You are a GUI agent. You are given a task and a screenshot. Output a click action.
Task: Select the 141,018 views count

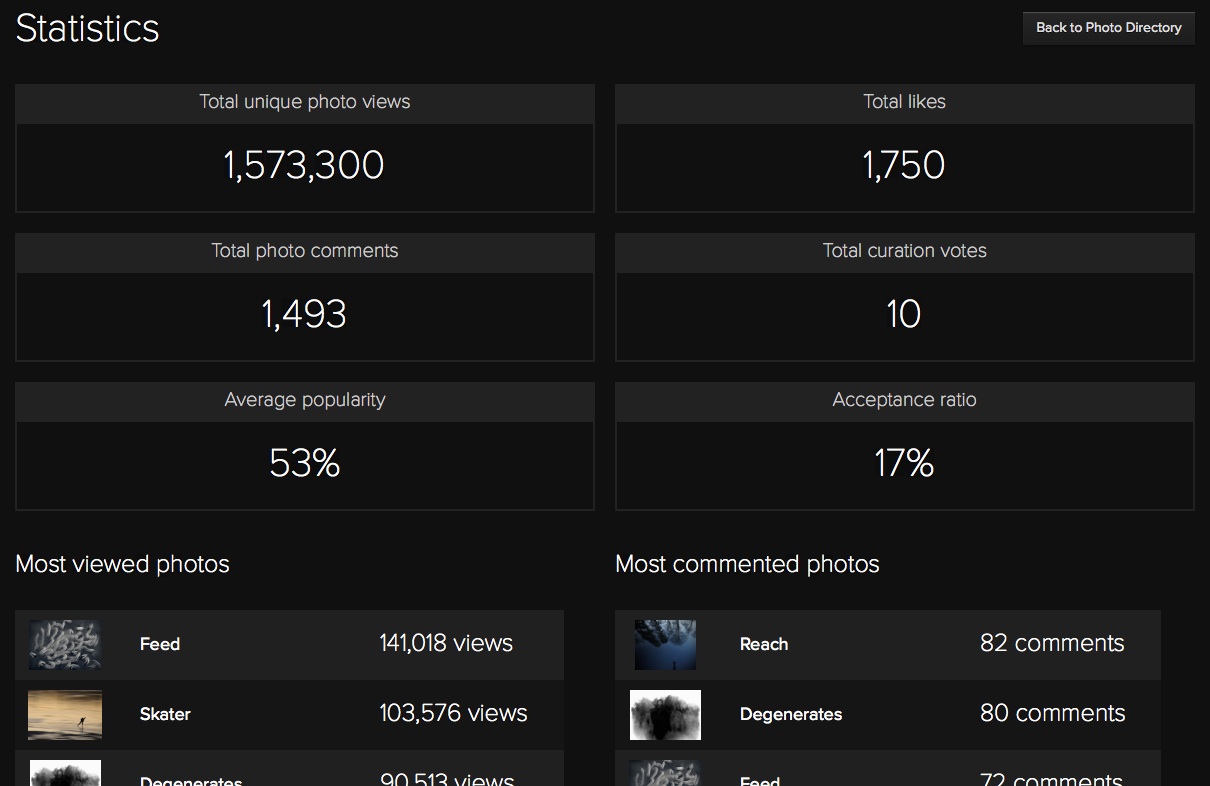click(x=446, y=643)
